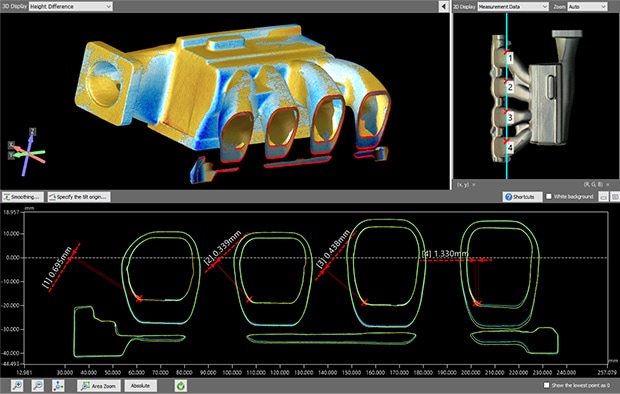
Task: Open Specify the tilt origin
Action: click(x=79, y=197)
